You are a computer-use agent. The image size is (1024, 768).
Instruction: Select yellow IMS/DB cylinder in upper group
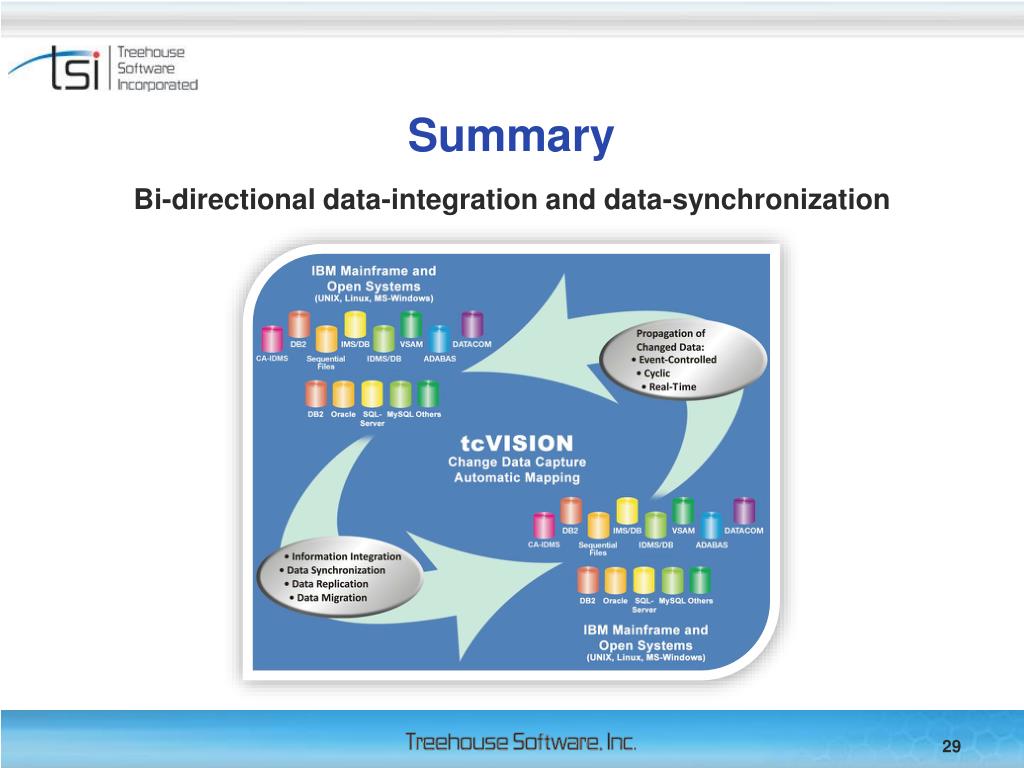point(355,325)
